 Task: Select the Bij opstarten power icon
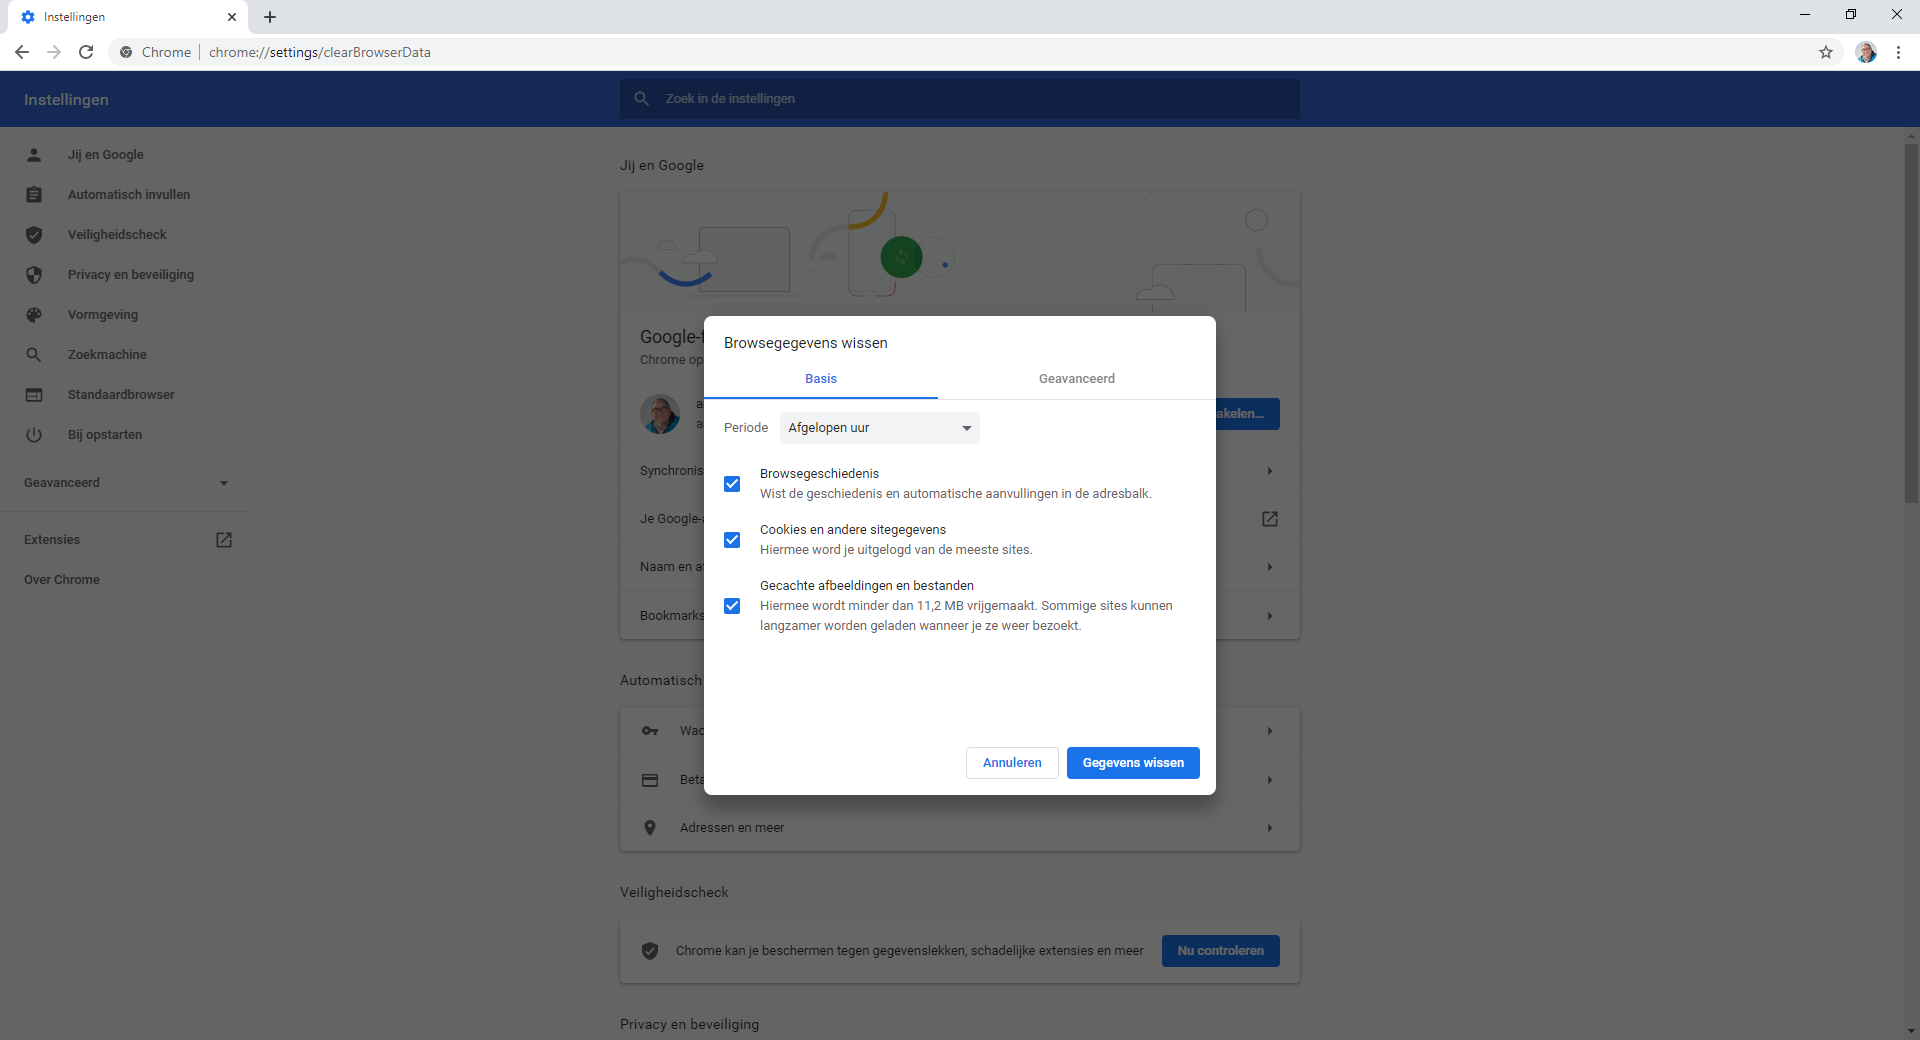(x=34, y=434)
